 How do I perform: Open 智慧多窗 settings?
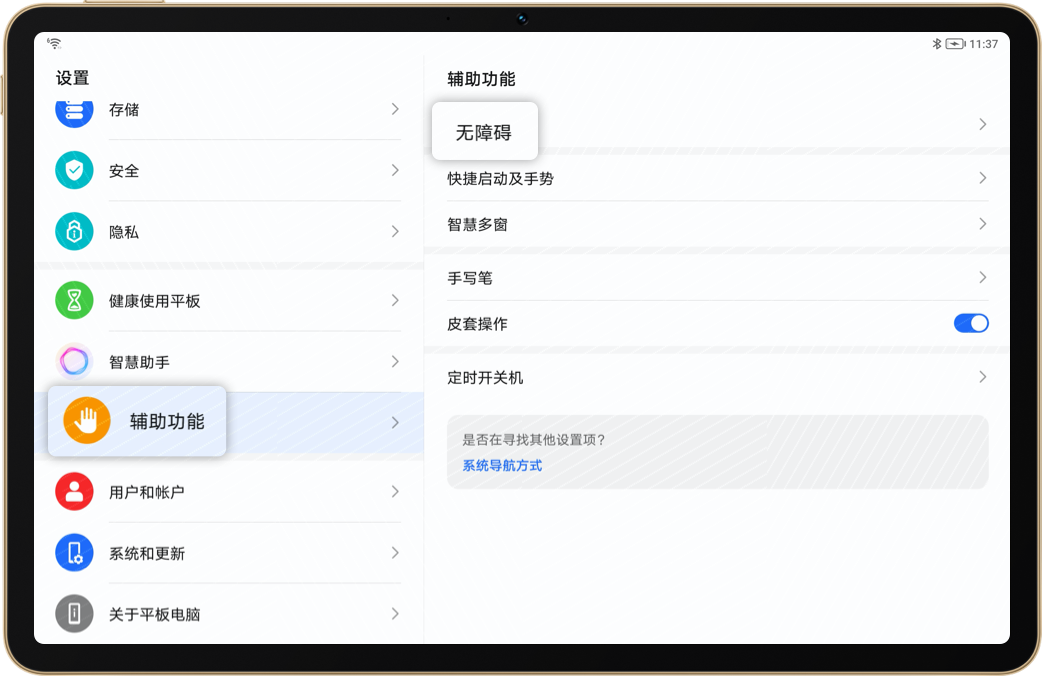(x=717, y=224)
